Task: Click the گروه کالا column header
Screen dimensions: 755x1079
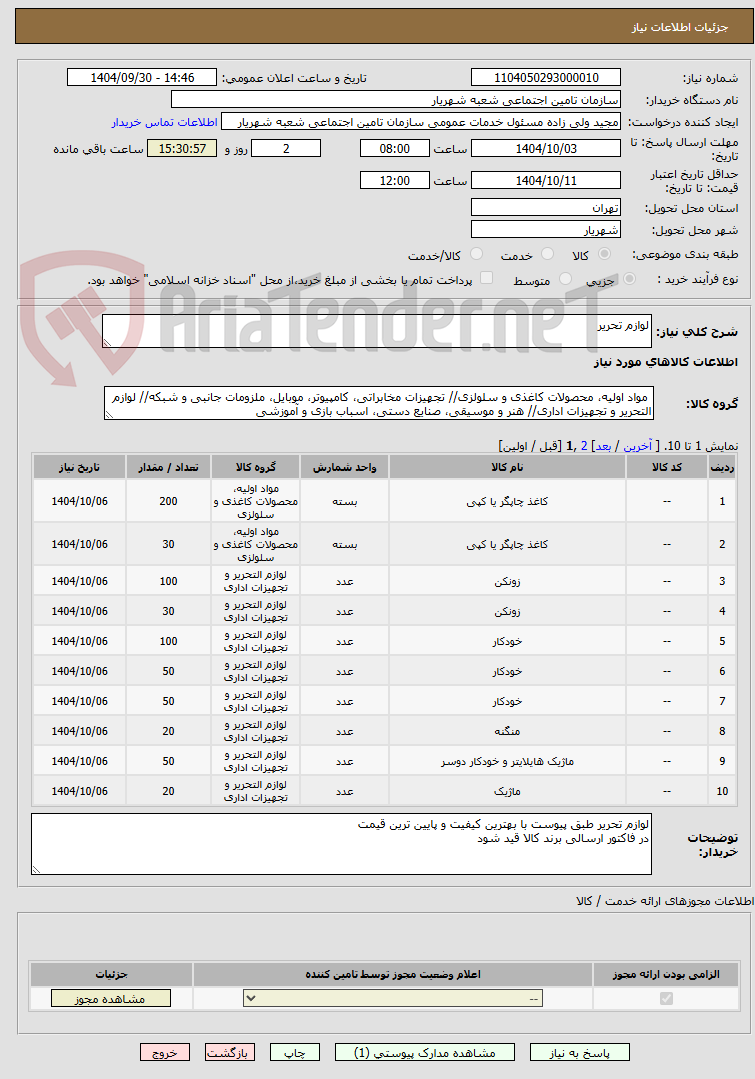Action: pos(255,467)
